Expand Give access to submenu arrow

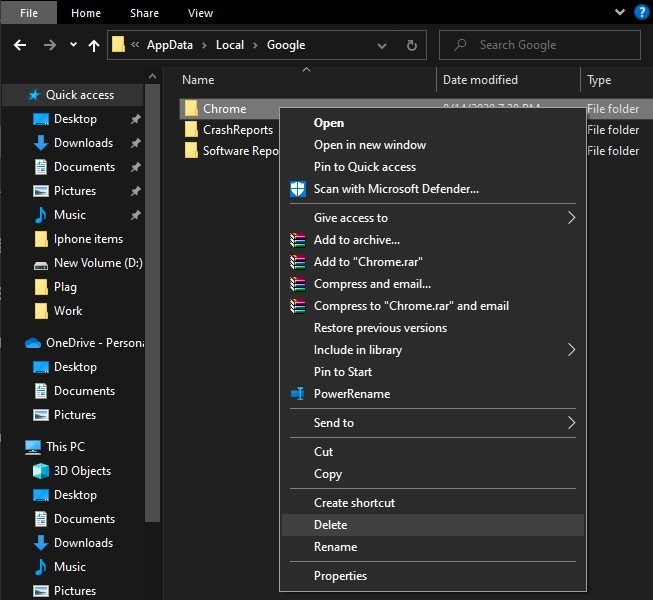coord(572,217)
